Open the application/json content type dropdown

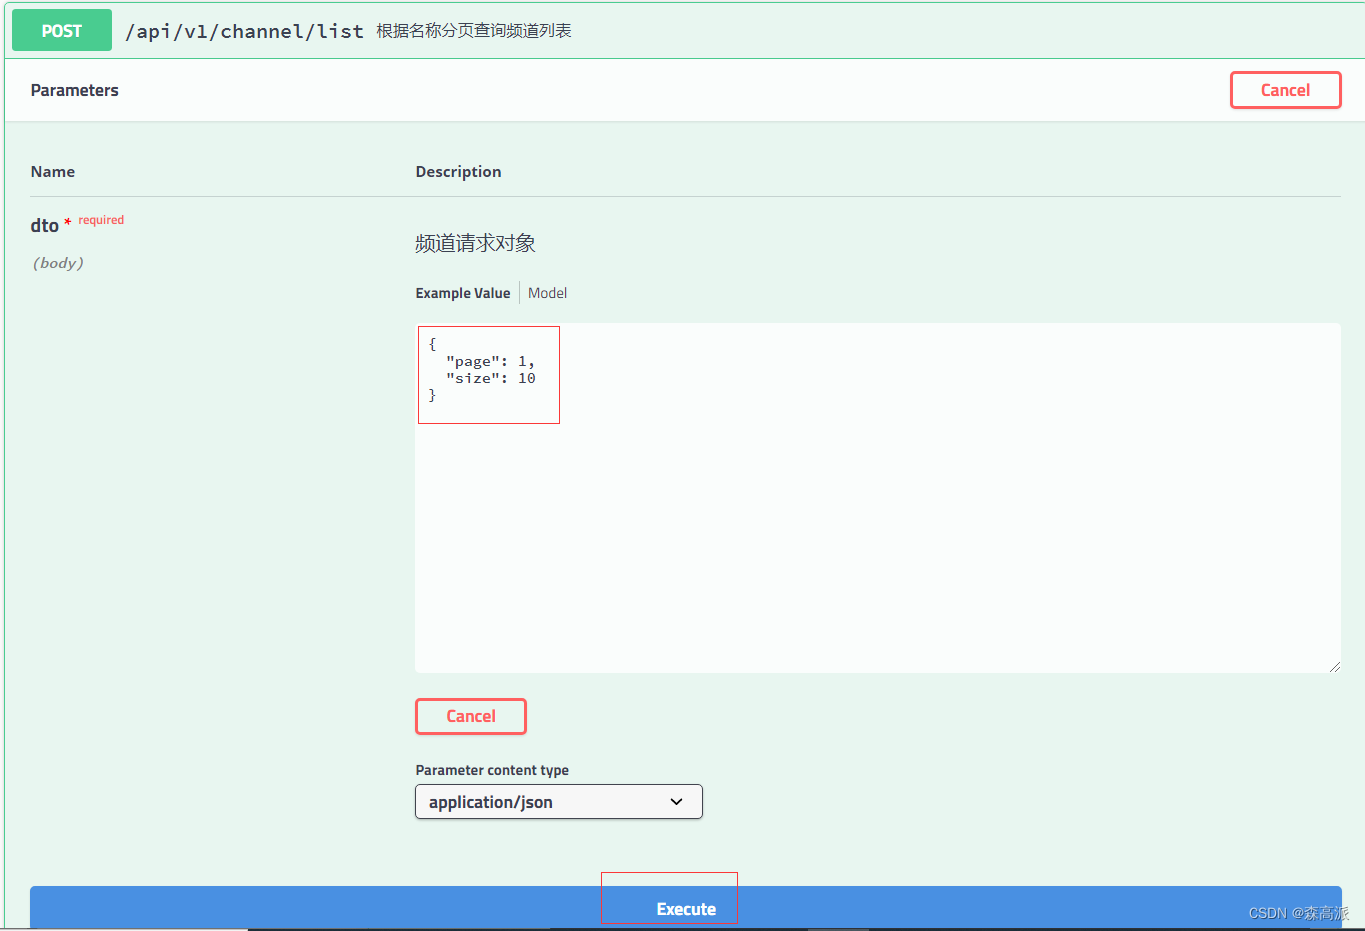point(559,802)
